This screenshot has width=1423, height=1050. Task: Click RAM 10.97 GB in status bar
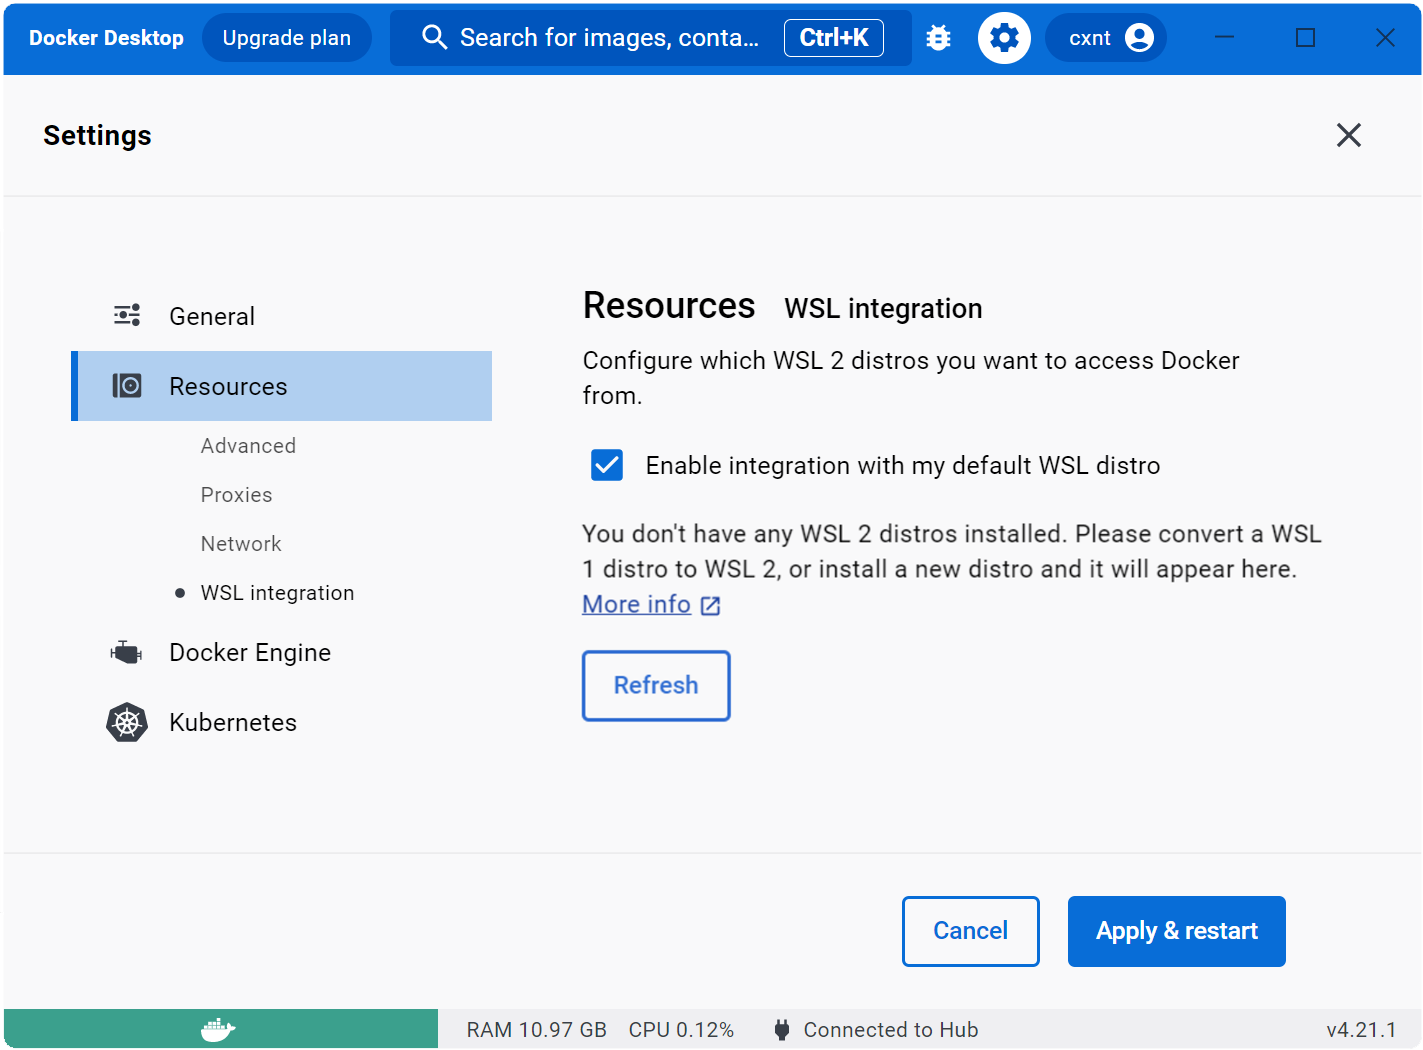537,1030
